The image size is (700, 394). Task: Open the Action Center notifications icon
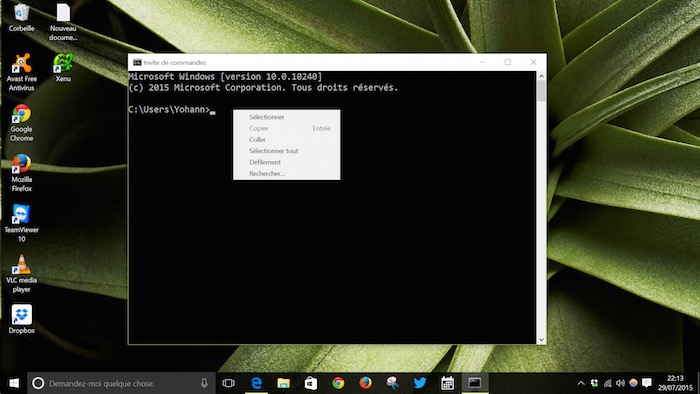point(646,383)
